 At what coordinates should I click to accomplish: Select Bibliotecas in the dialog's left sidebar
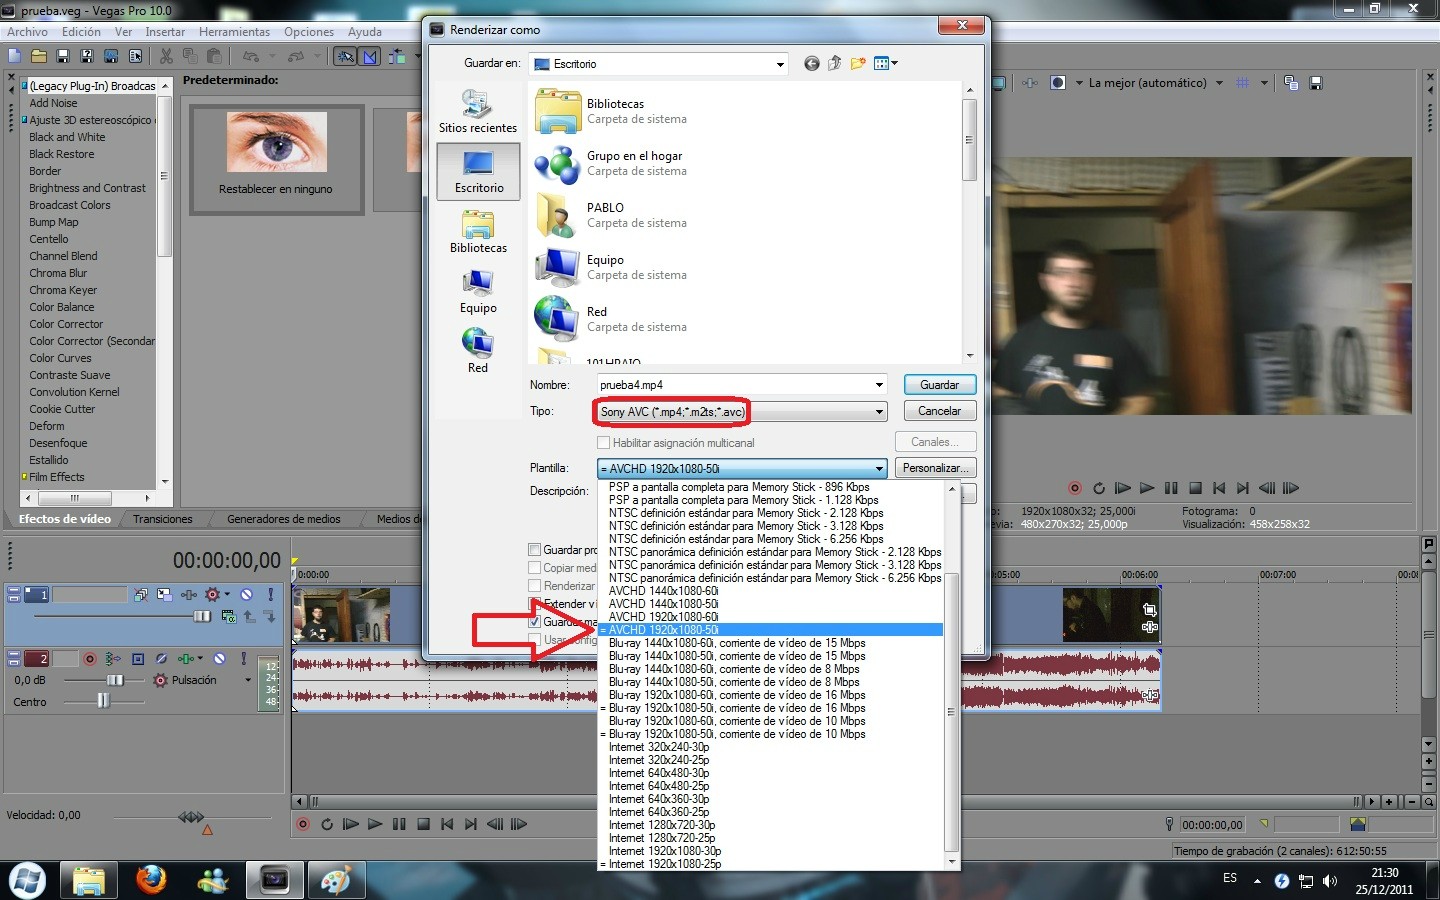coord(478,231)
